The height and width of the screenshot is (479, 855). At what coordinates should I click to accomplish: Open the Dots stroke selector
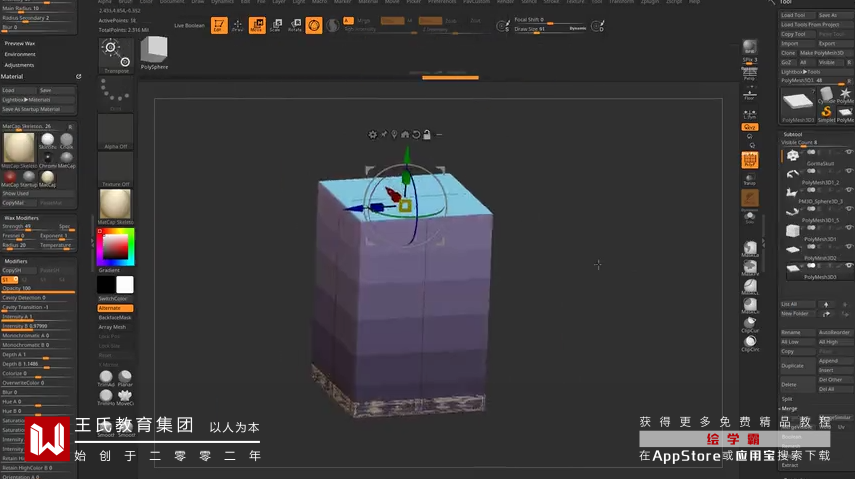[x=116, y=94]
